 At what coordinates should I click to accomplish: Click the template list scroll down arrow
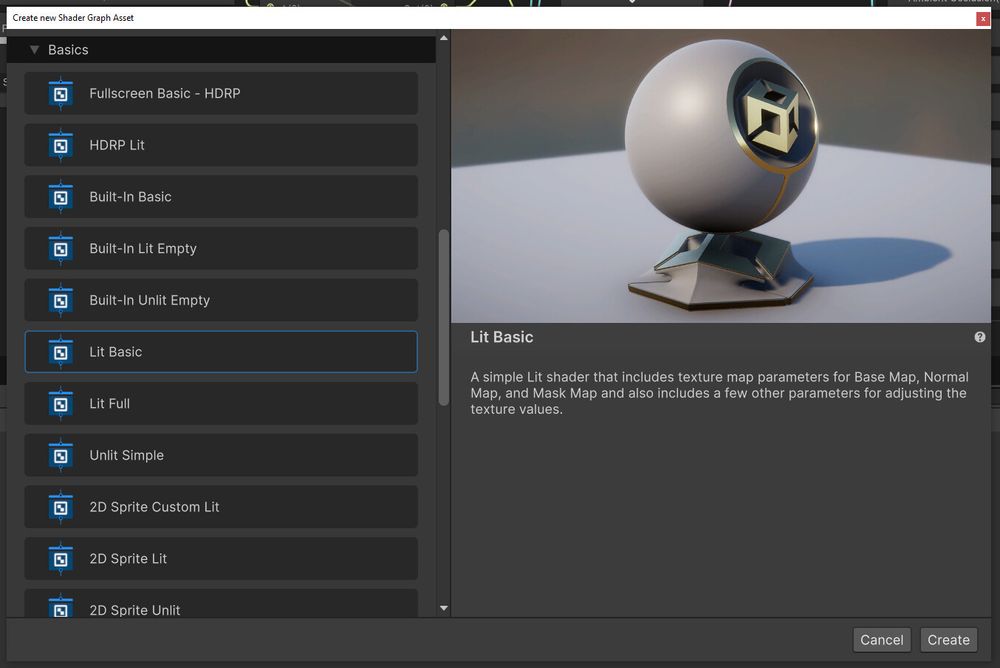click(444, 609)
